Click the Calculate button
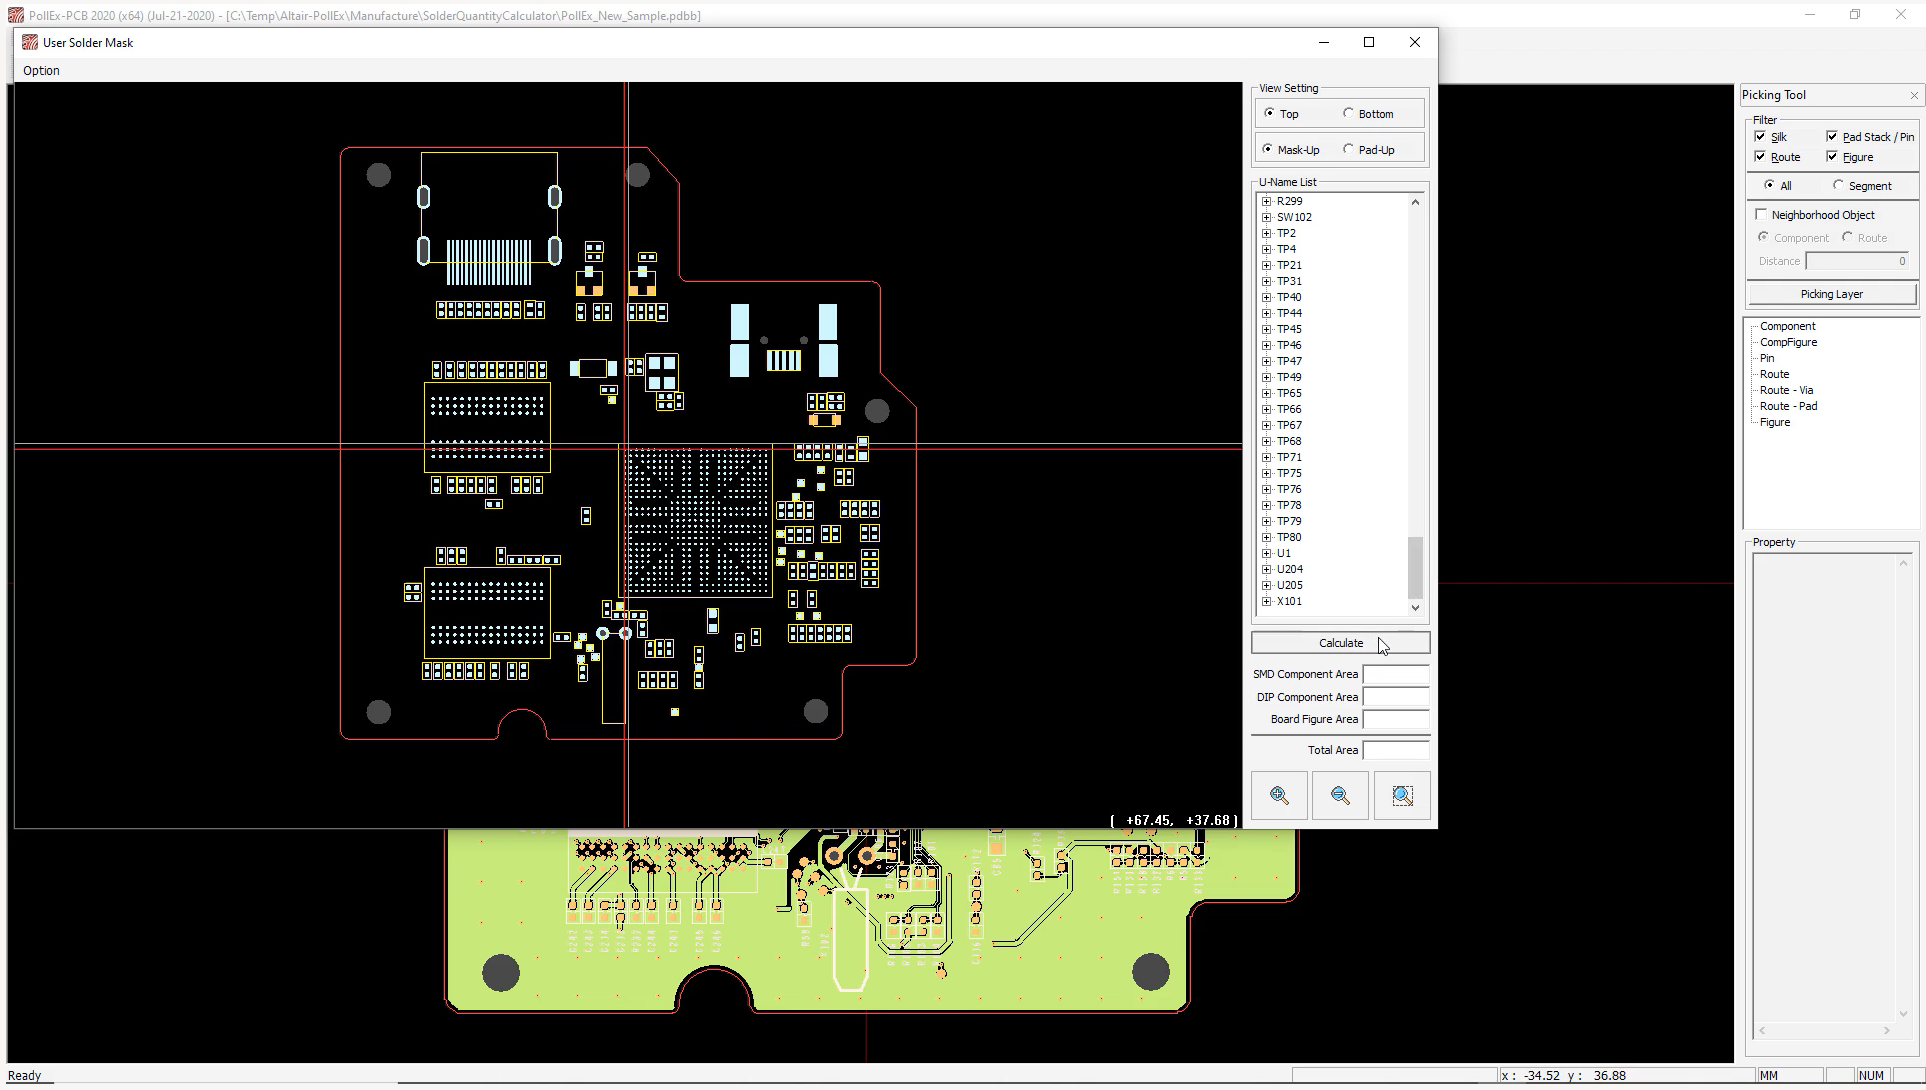The width and height of the screenshot is (1926, 1090). 1340,643
